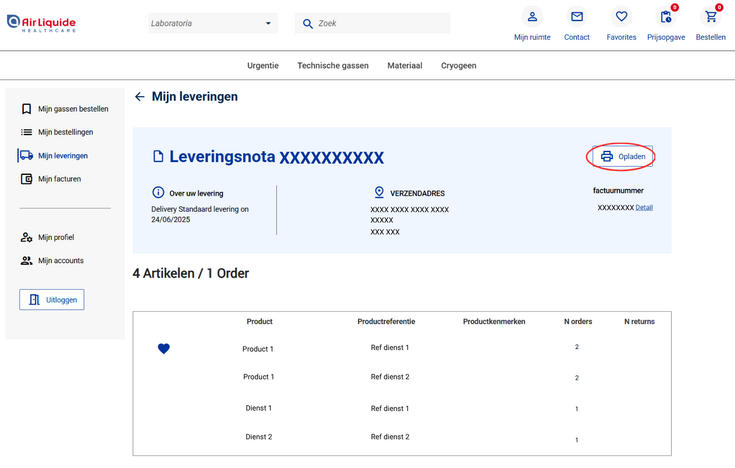Click the Productkenmerken column header

(494, 322)
